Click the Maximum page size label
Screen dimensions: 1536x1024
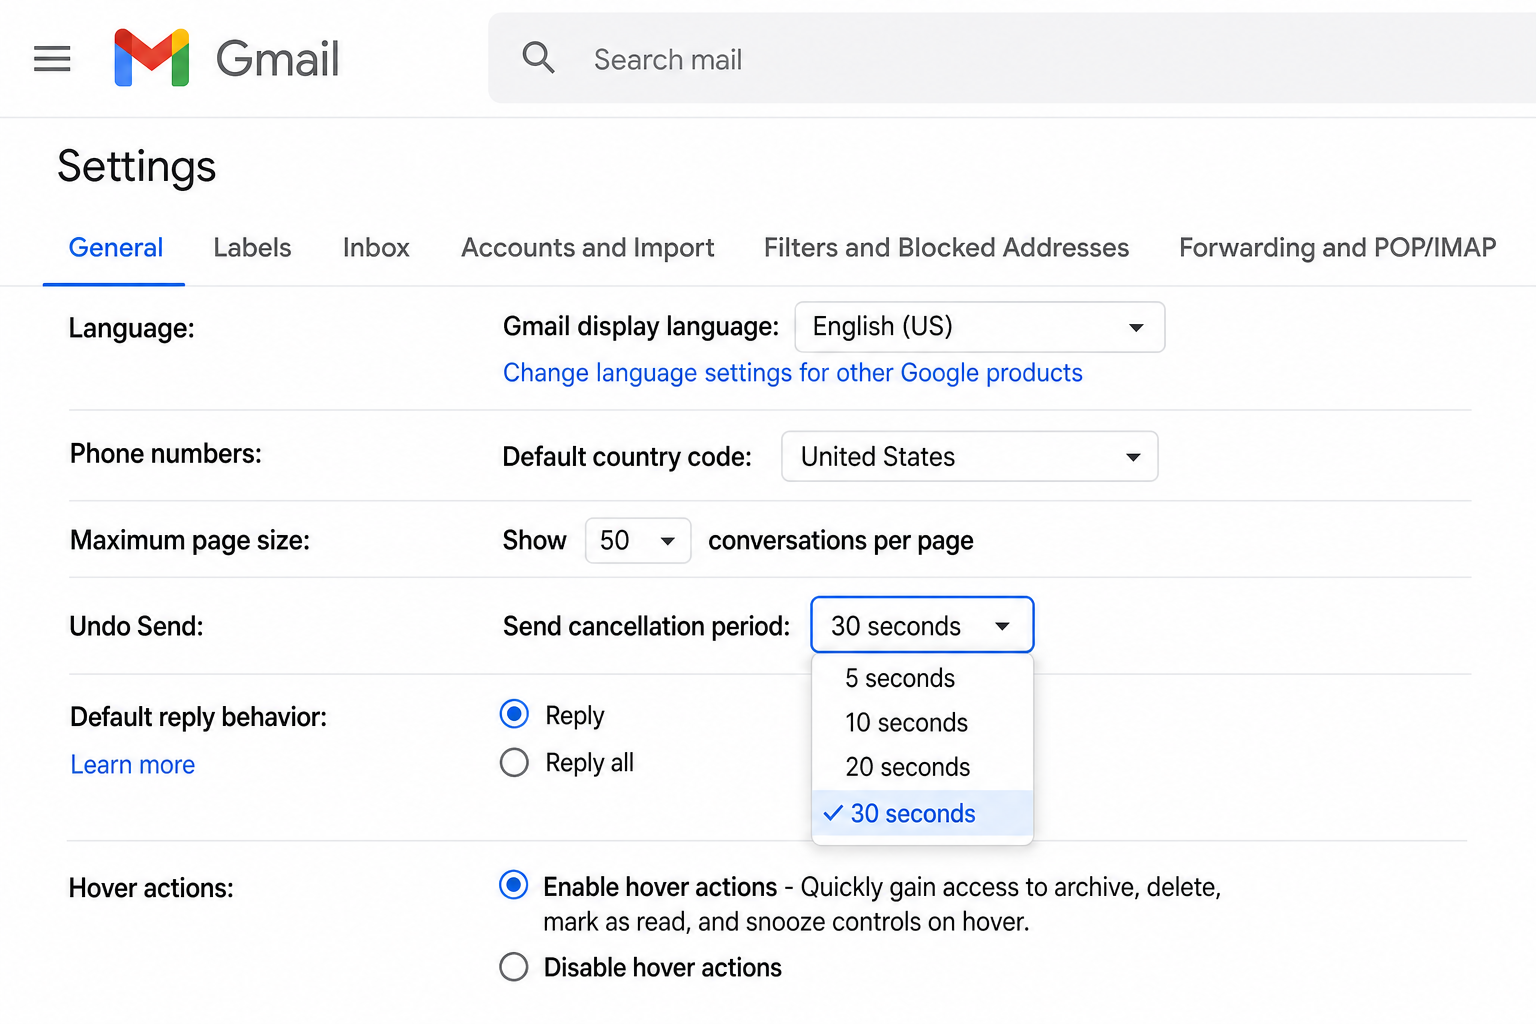pyautogui.click(x=190, y=540)
